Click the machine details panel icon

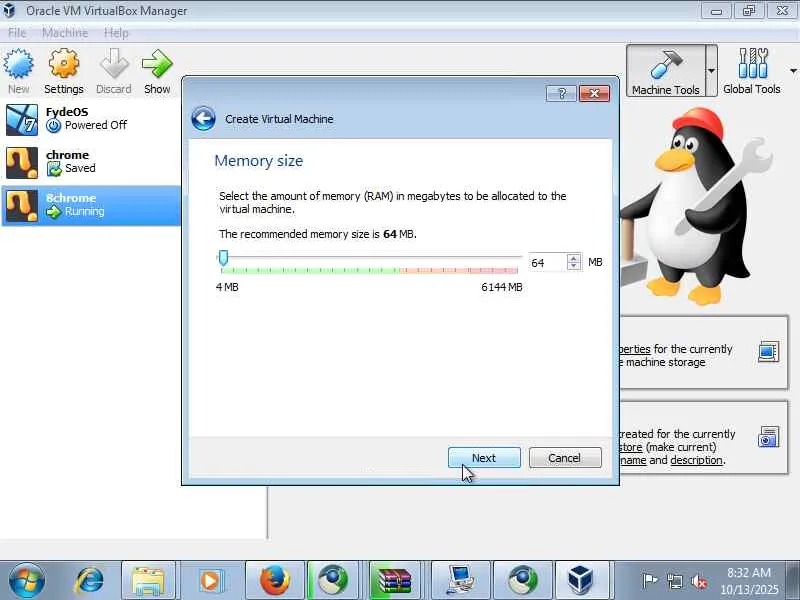tap(768, 352)
